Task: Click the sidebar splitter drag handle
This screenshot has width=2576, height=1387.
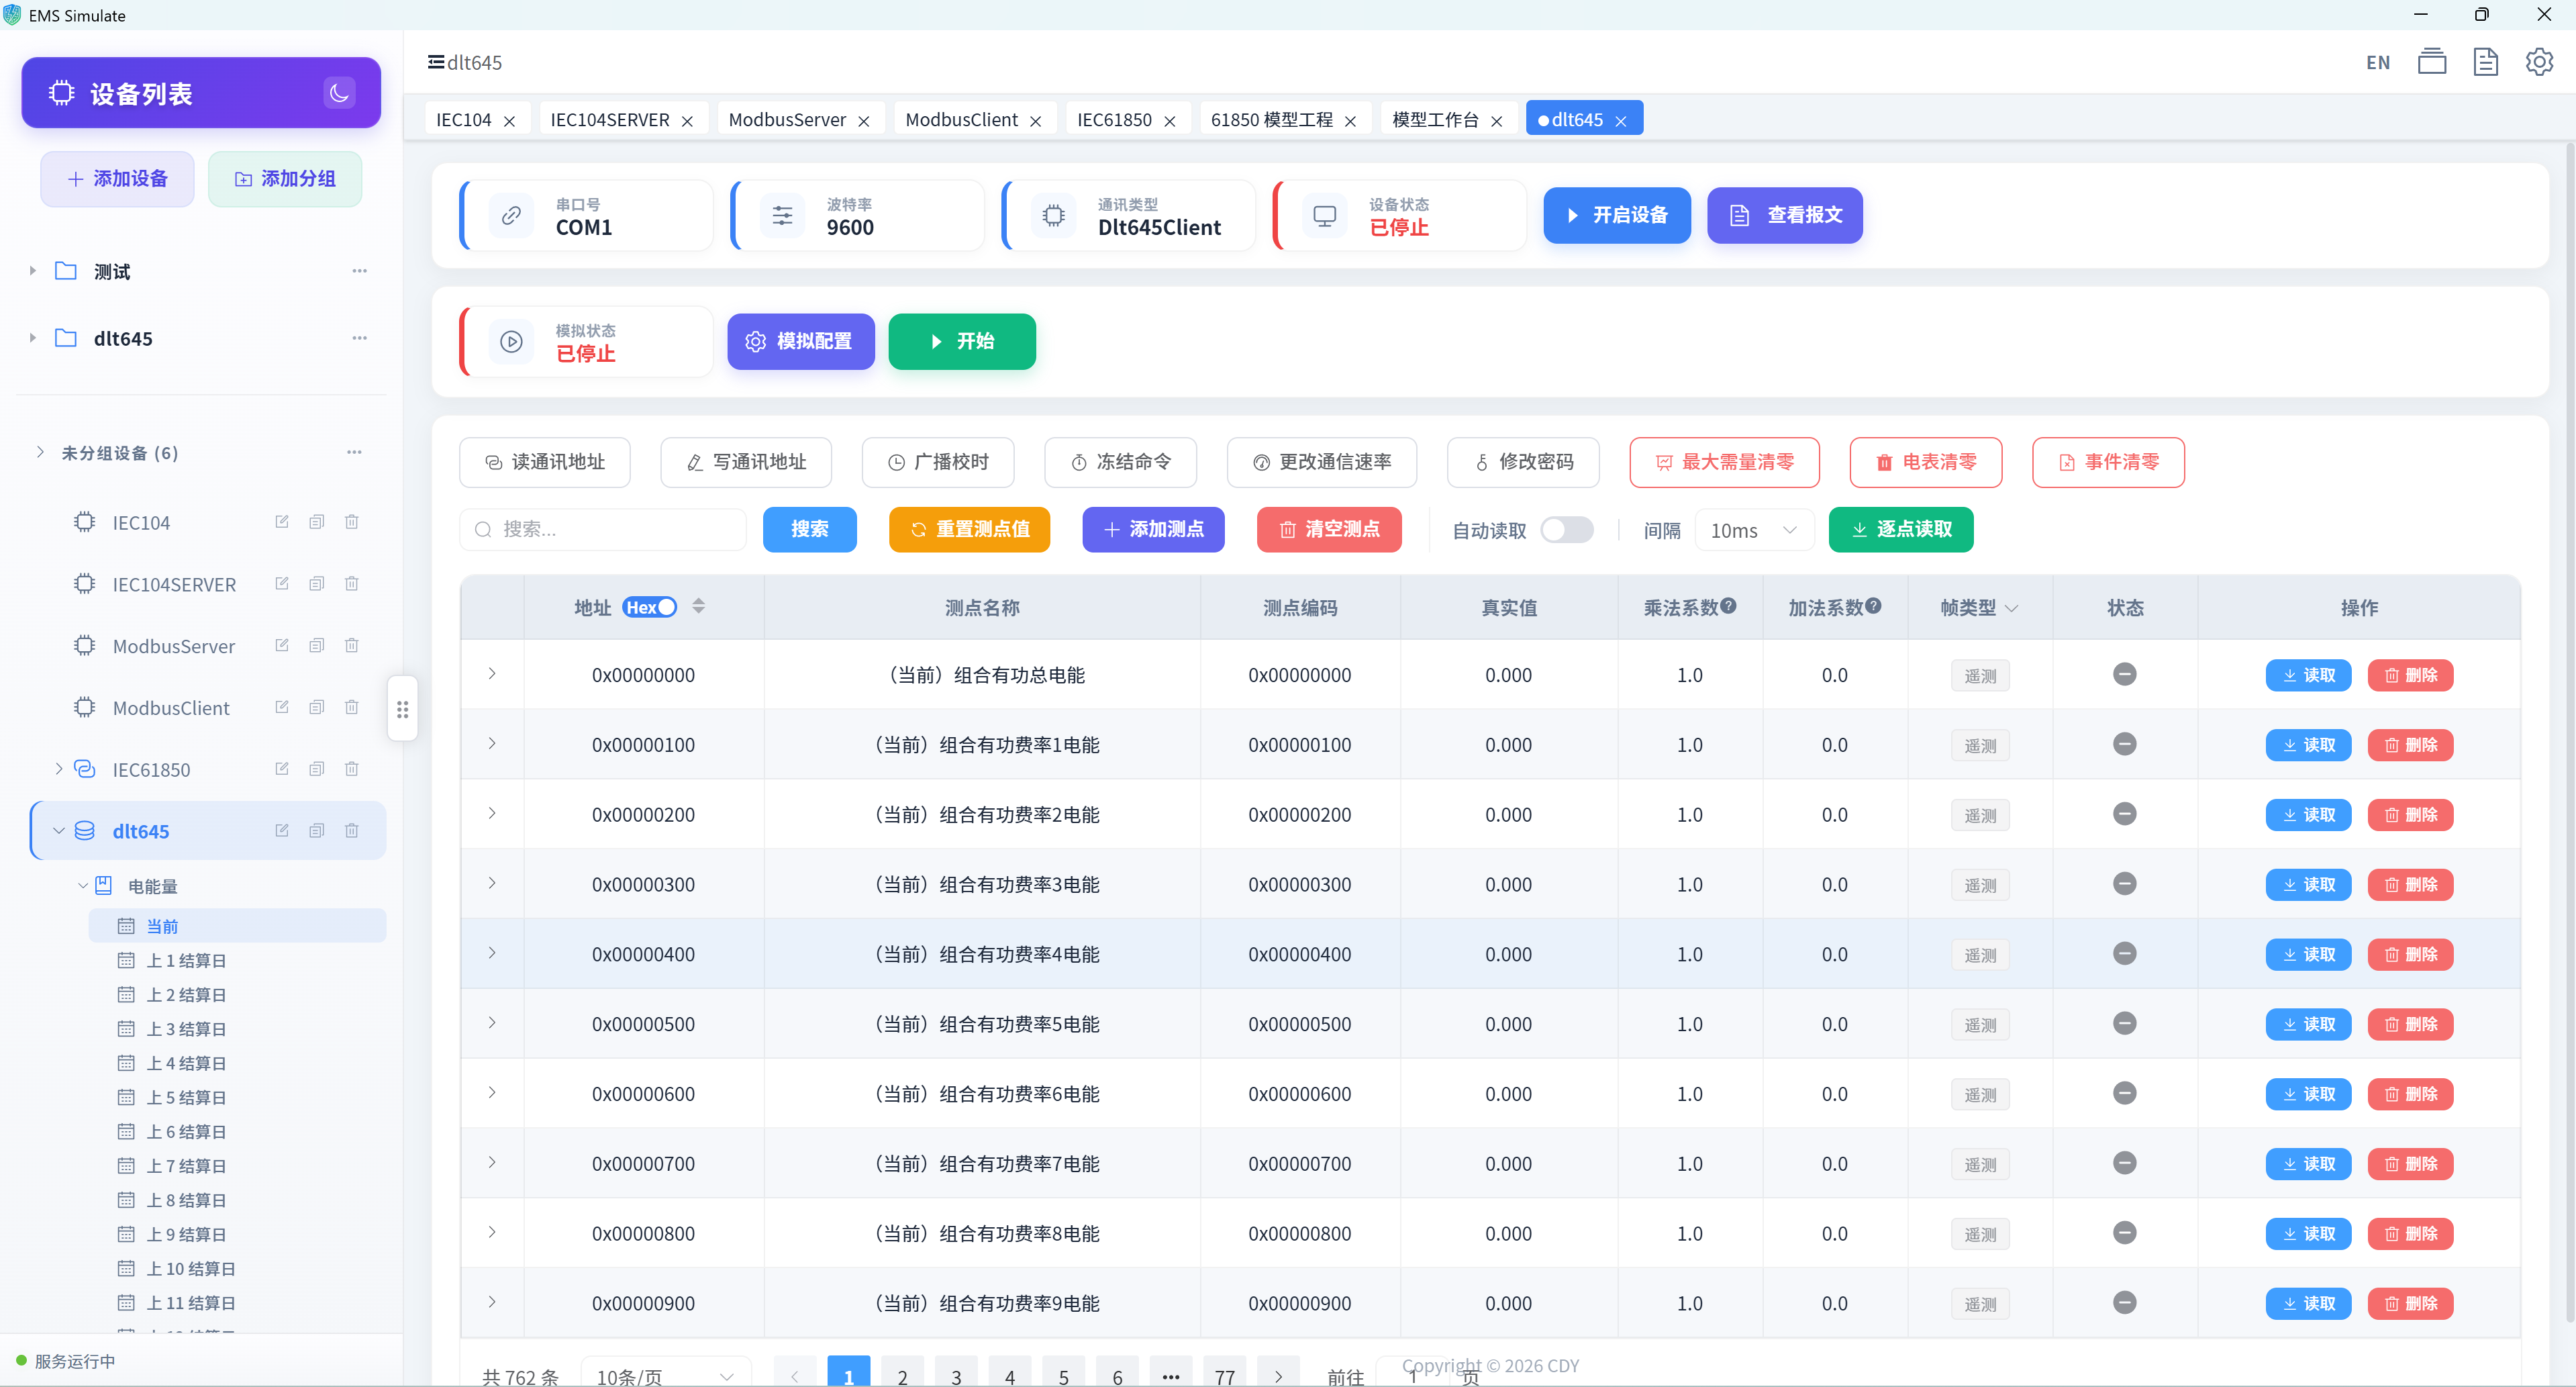Action: point(402,709)
